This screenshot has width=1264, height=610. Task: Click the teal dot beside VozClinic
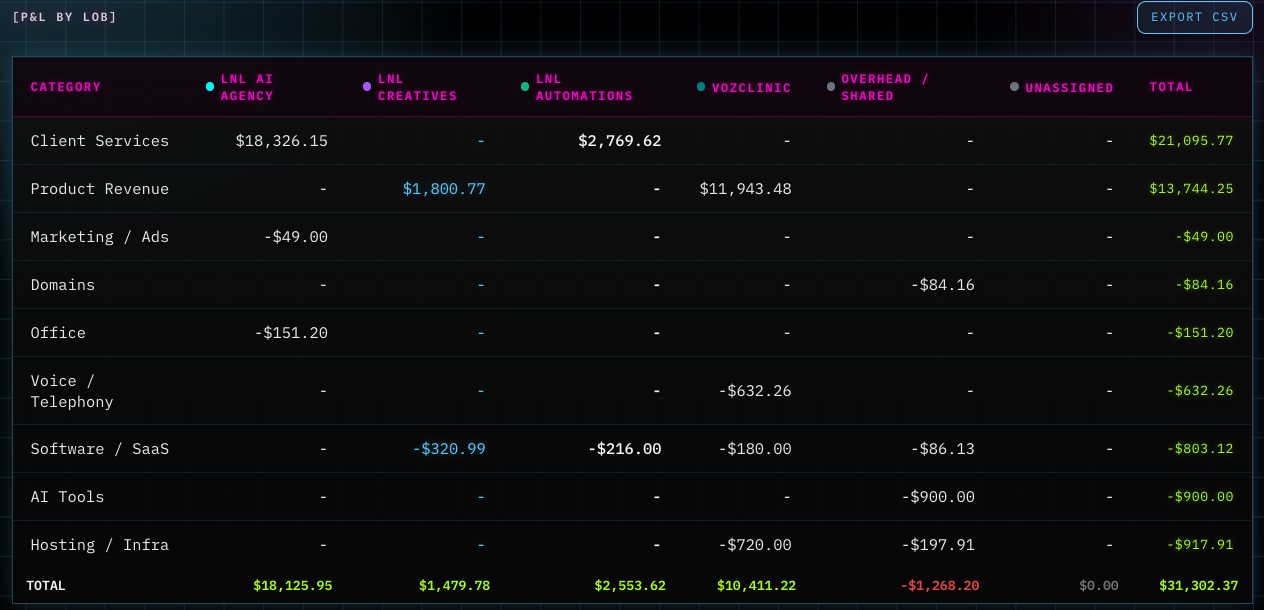point(701,87)
